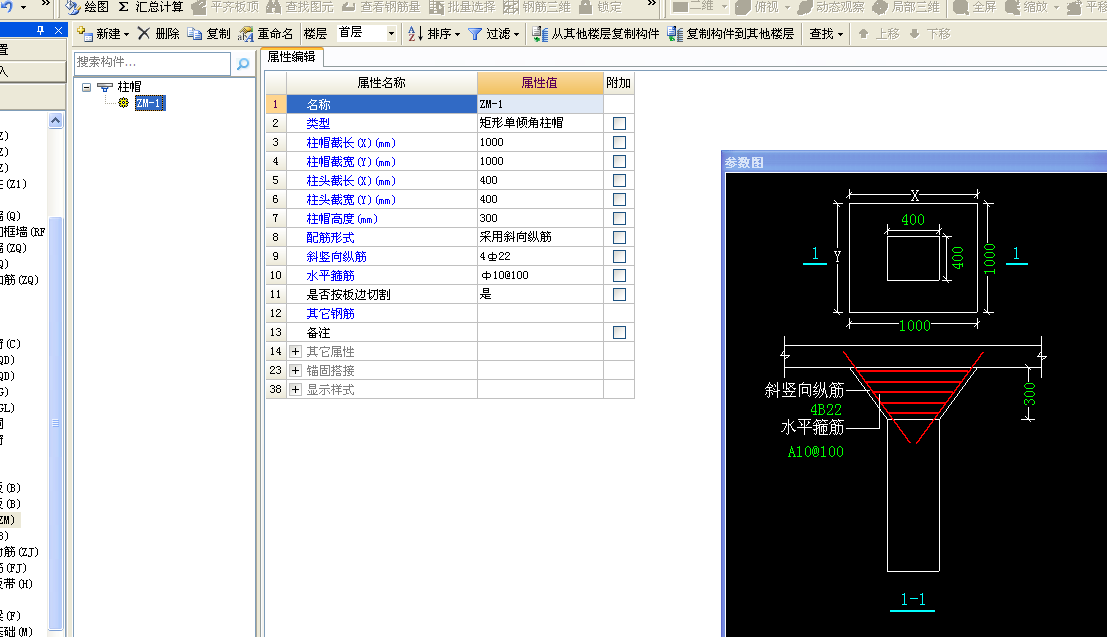Click the 类型 value 矩形单倾角柱帽 cell
Screen dimensions: 1107x637
pos(540,123)
